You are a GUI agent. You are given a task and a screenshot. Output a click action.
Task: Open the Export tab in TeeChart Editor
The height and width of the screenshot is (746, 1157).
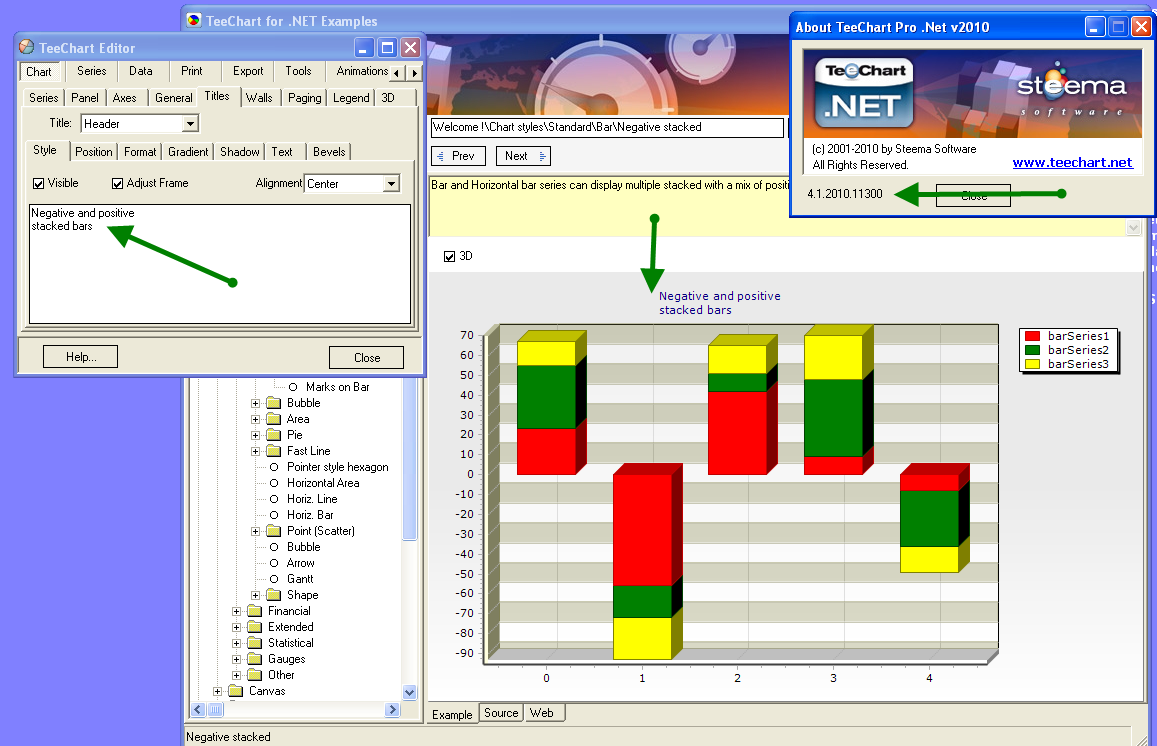[x=248, y=72]
